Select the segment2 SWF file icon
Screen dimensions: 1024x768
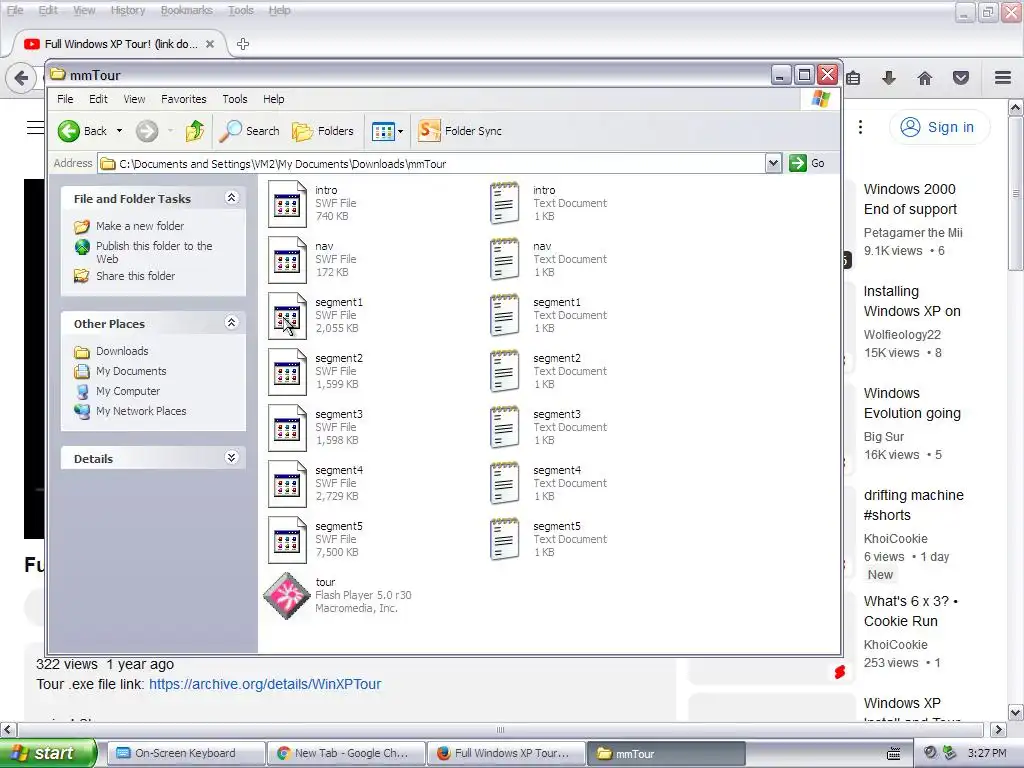tap(287, 372)
